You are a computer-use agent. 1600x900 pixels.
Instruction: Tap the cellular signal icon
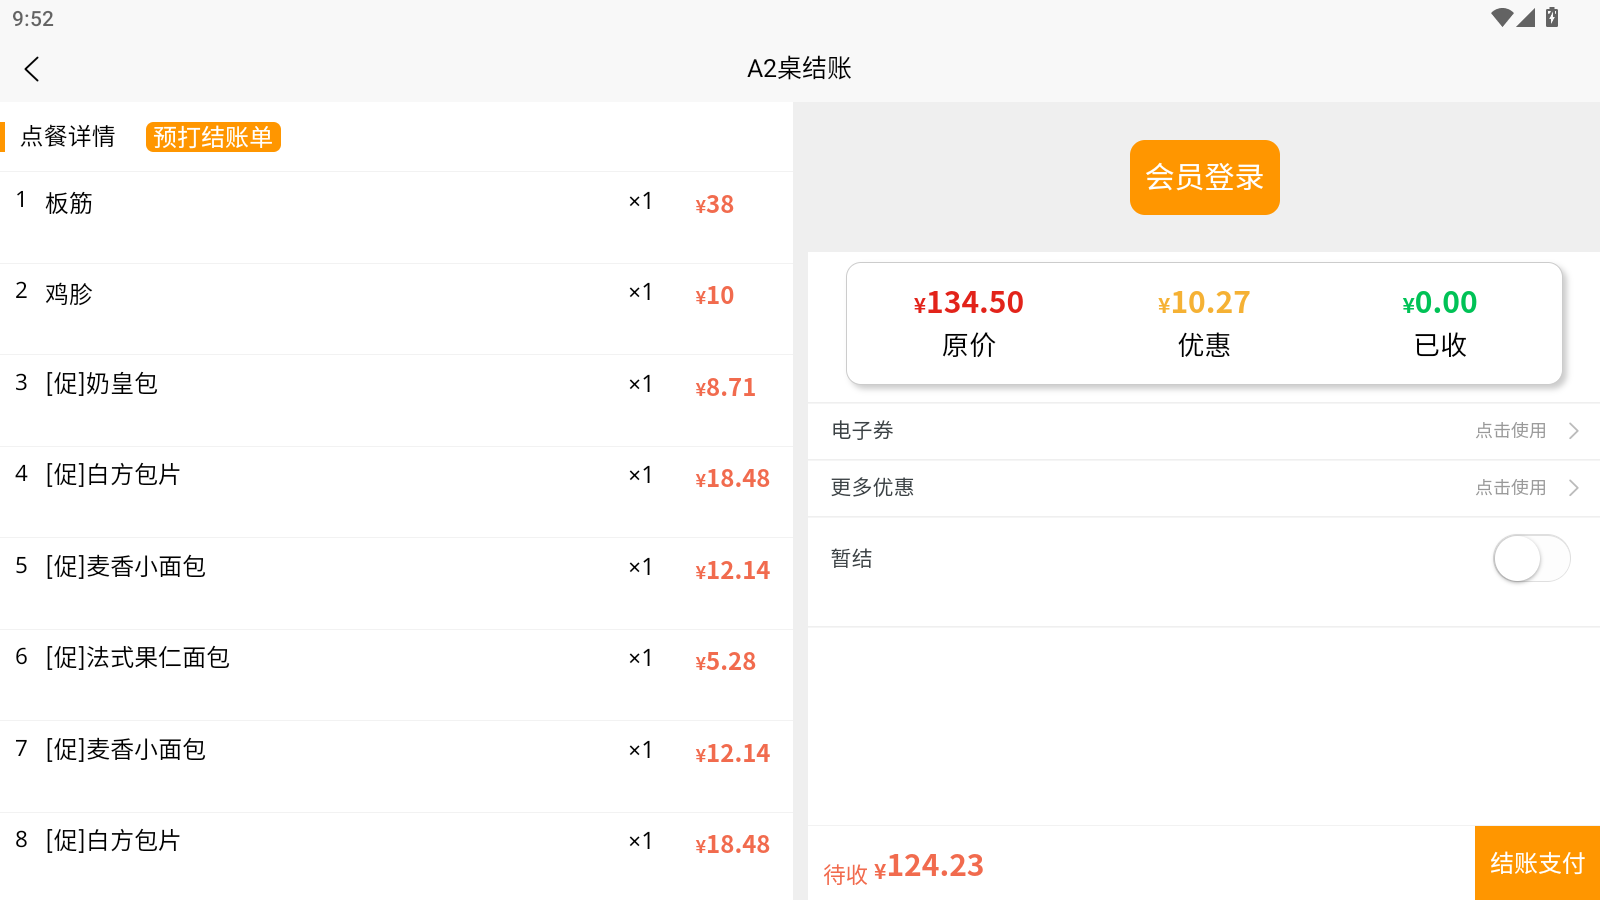(1526, 18)
